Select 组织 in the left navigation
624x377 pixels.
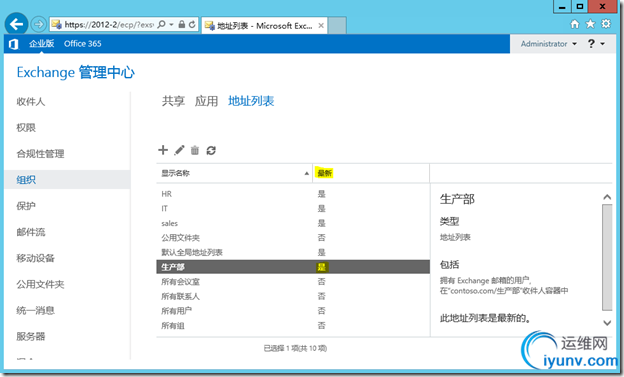click(67, 180)
